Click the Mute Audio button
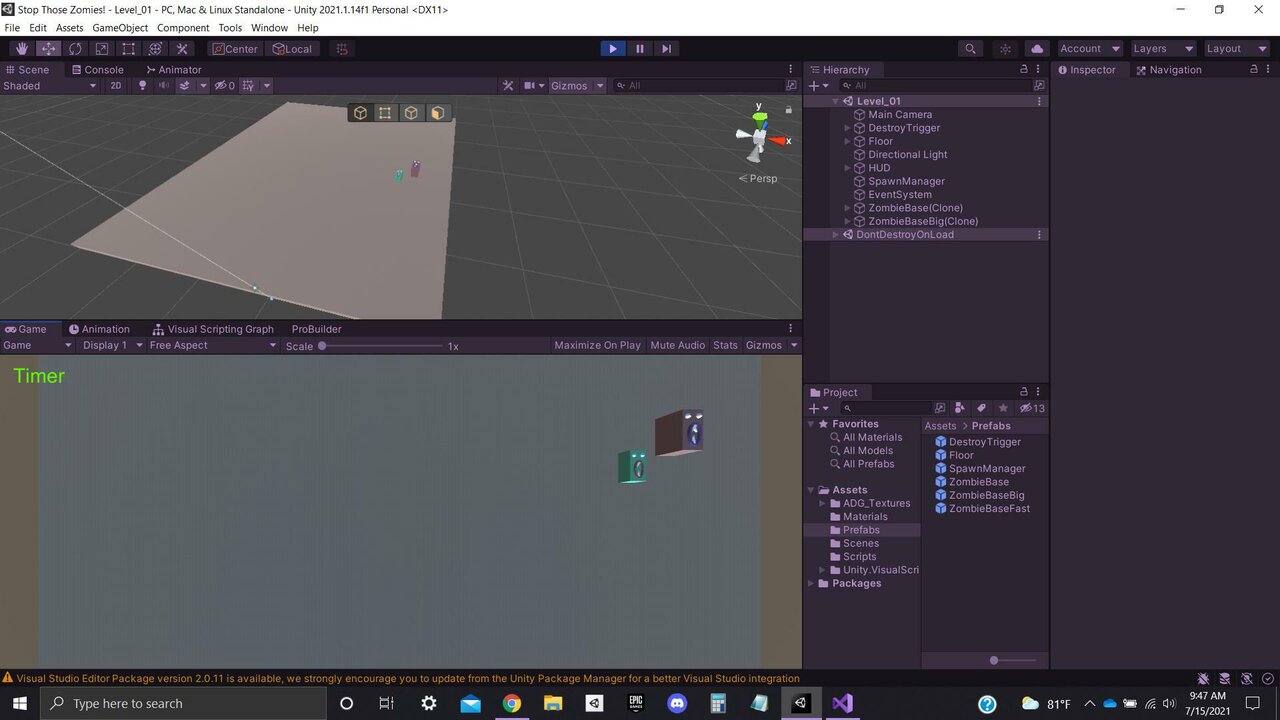Screen dimensions: 1280x720 pyautogui.click(x=677, y=345)
